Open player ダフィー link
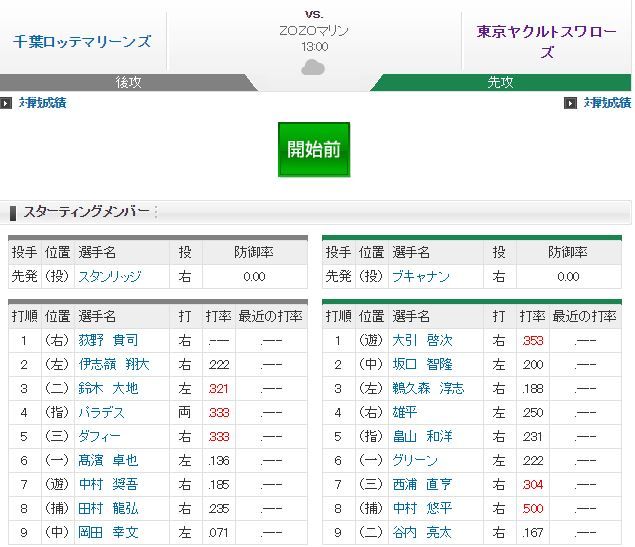This screenshot has height=547, width=635. tap(99, 436)
